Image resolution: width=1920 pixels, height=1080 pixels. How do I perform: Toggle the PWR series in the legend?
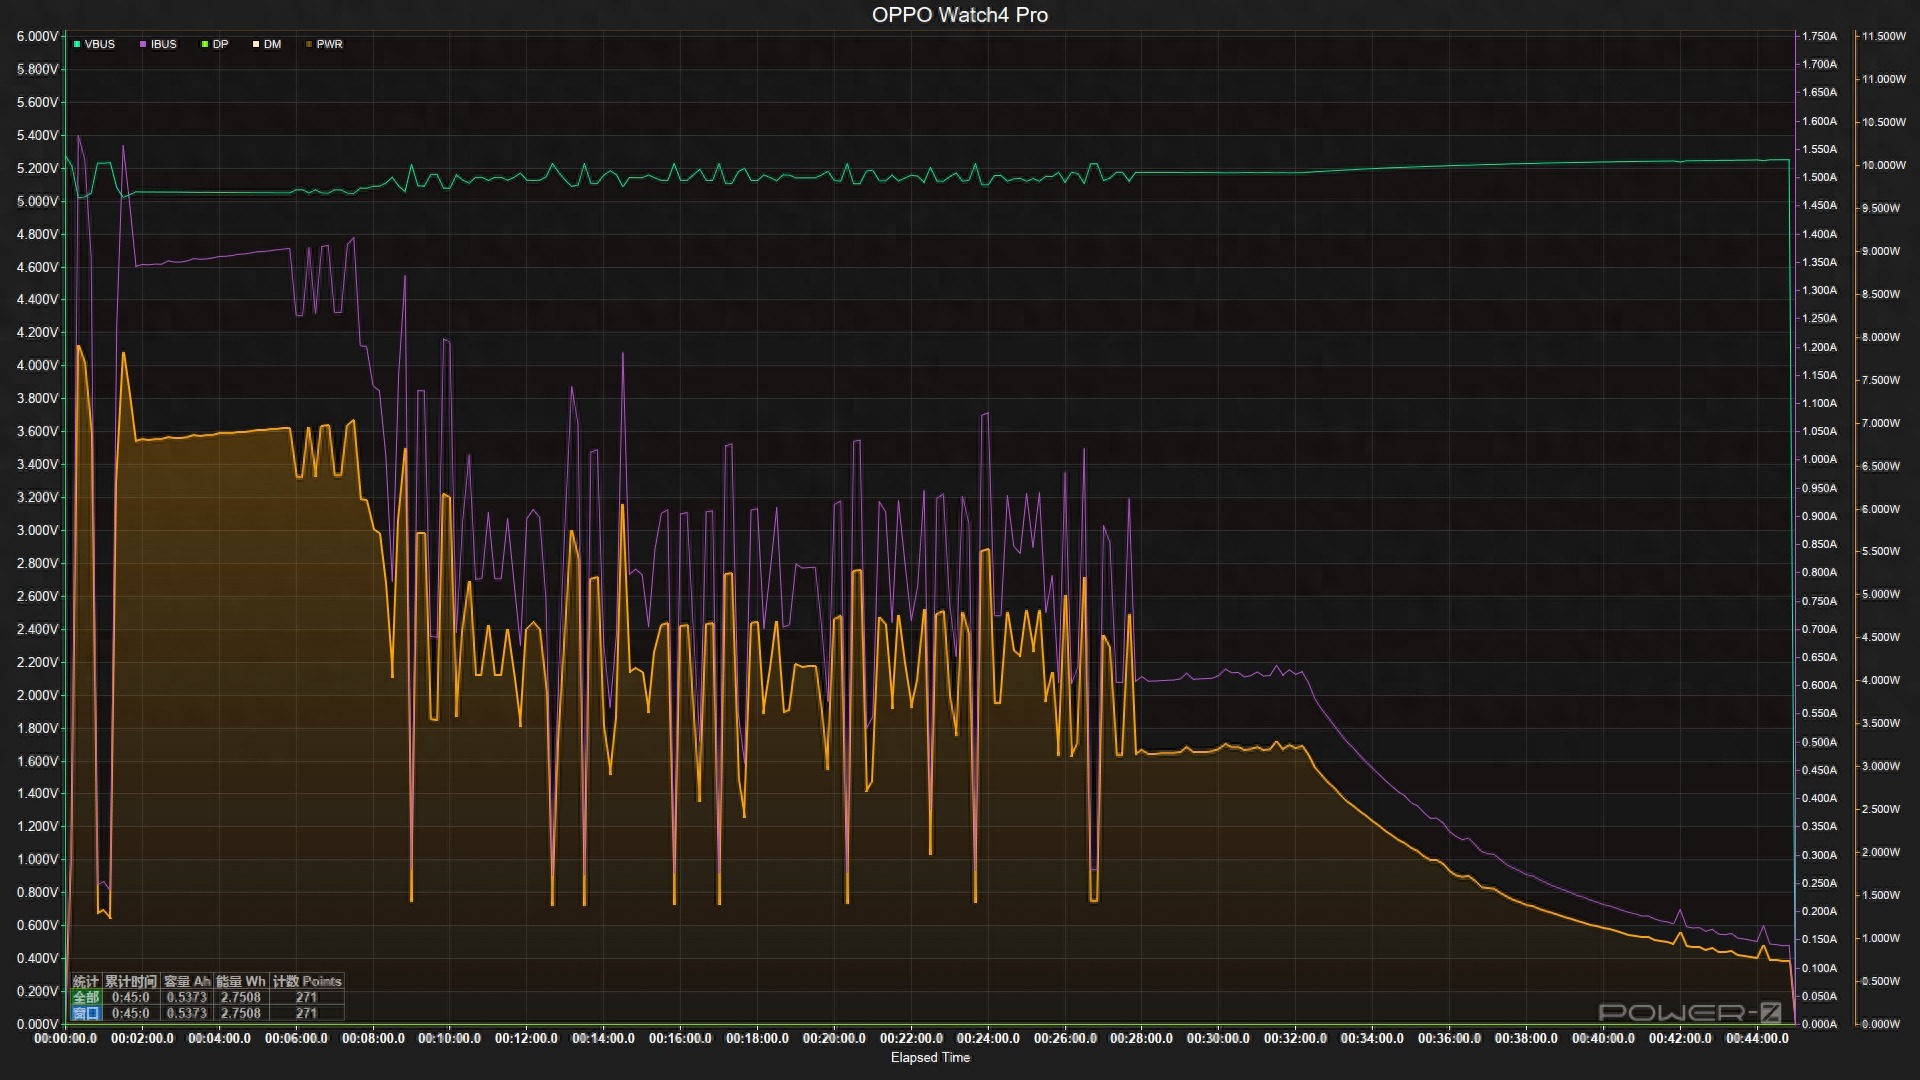point(324,44)
